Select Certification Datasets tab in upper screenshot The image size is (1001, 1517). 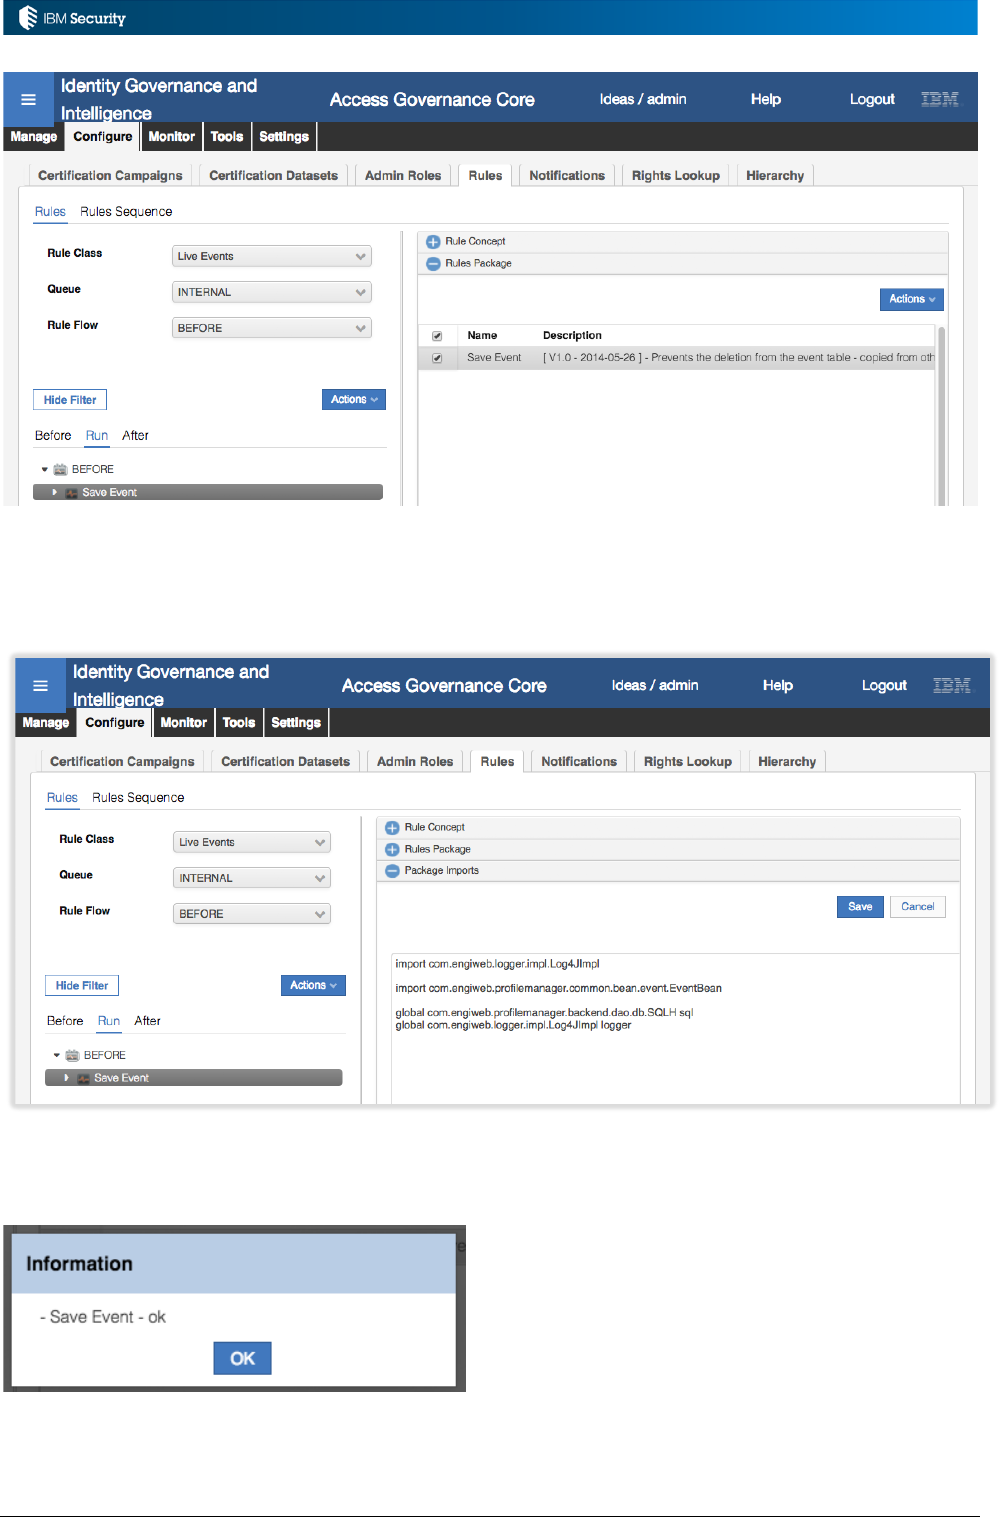274,176
